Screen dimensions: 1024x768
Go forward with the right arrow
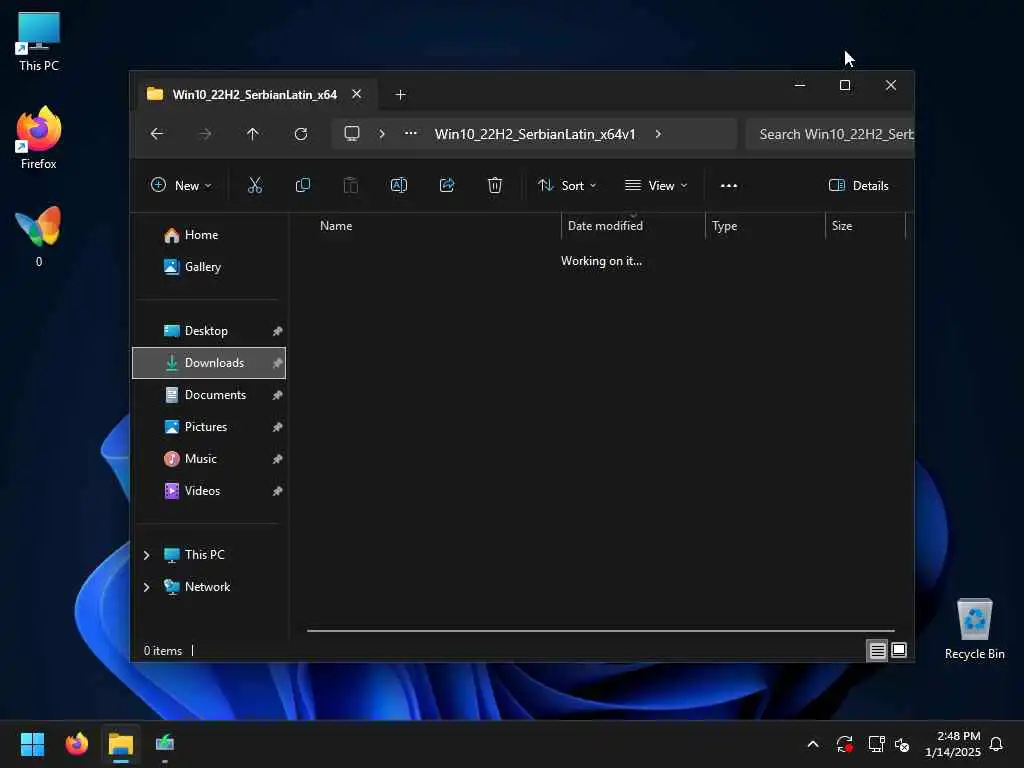point(205,134)
